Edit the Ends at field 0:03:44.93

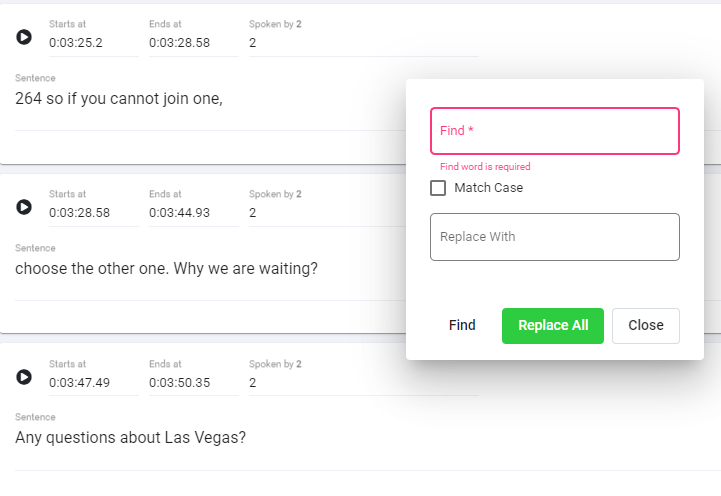(x=194, y=213)
